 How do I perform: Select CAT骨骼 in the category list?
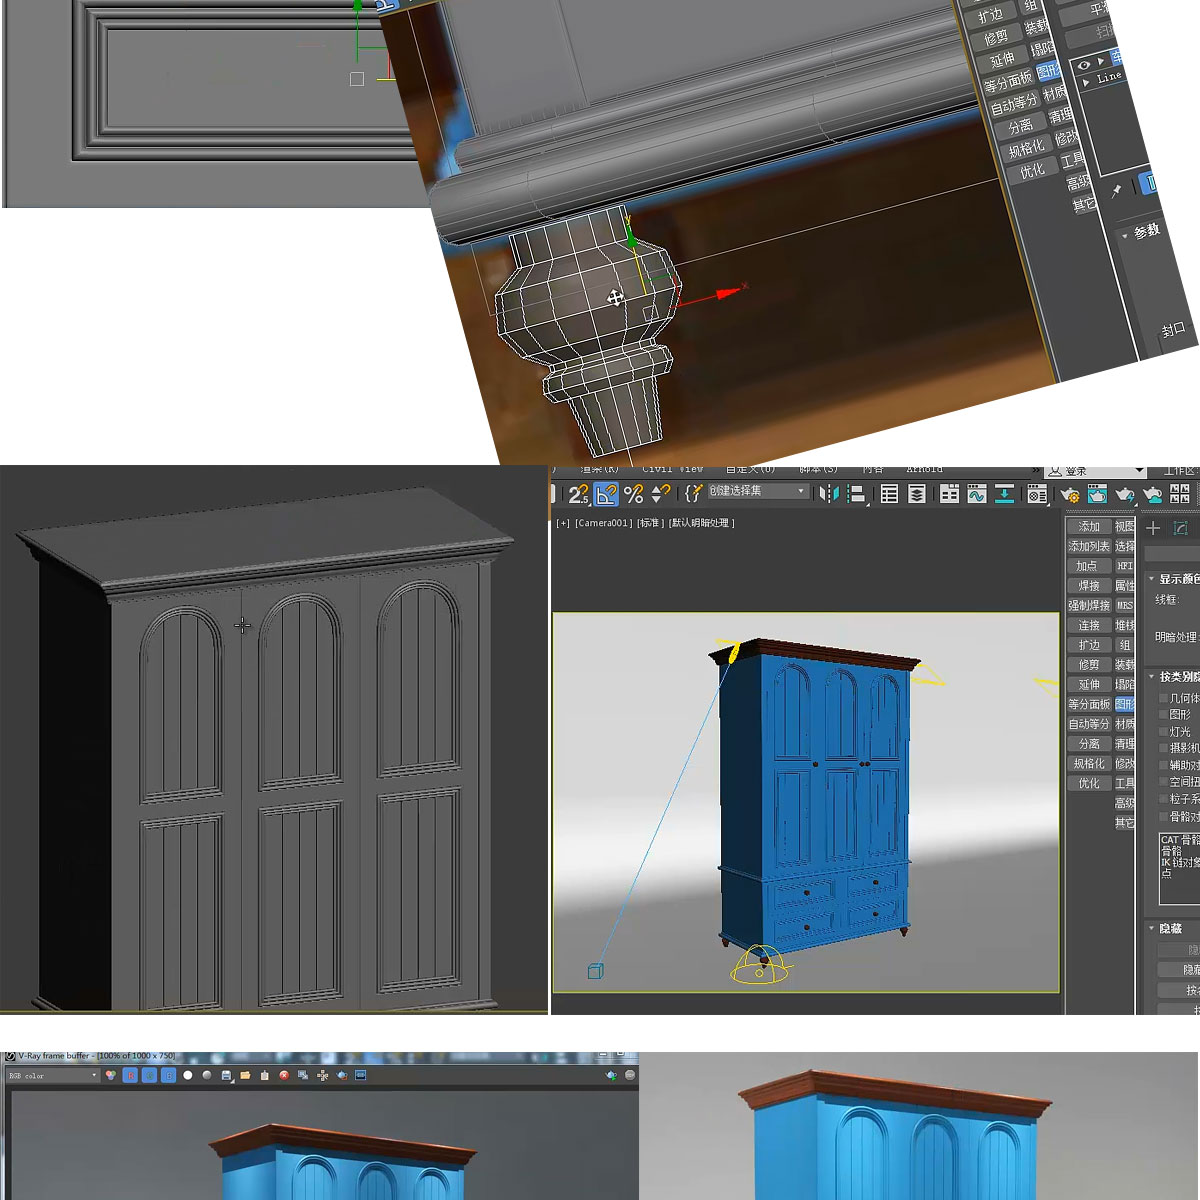pos(1180,840)
